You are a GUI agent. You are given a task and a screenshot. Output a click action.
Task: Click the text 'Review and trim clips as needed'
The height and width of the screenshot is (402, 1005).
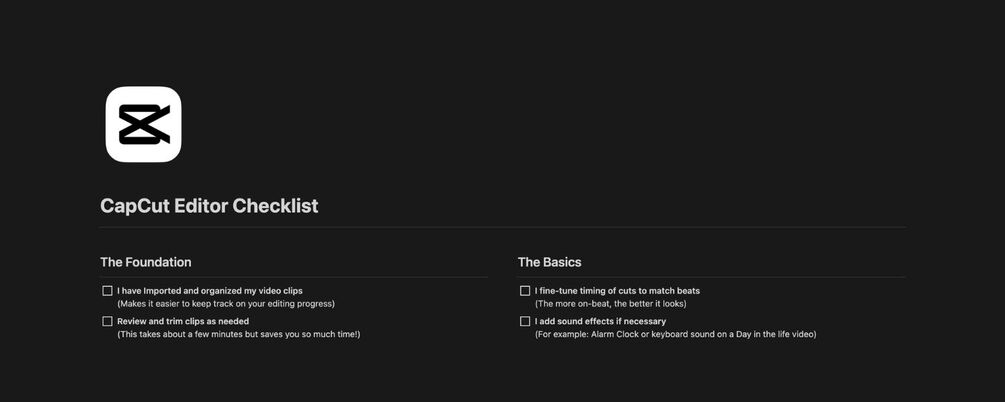tap(183, 321)
